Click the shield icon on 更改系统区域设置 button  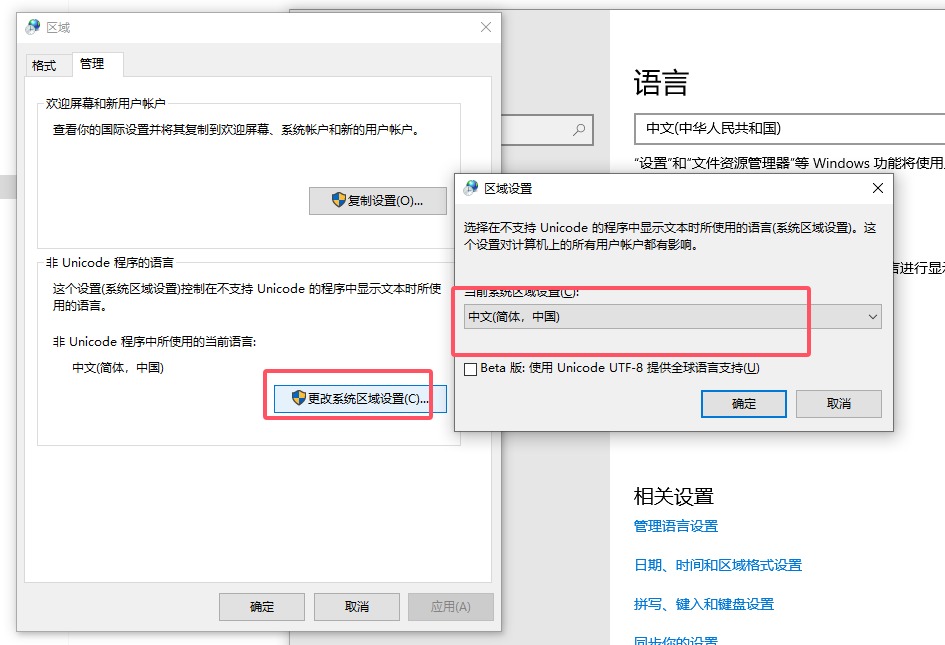pyautogui.click(x=298, y=398)
